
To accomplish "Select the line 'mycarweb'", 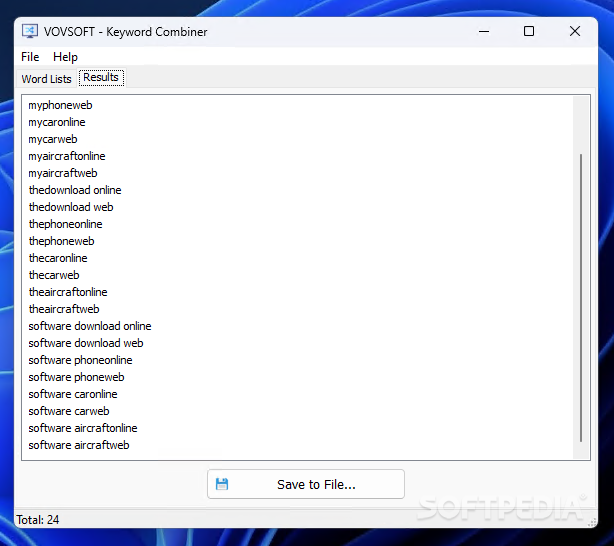I will coord(53,139).
